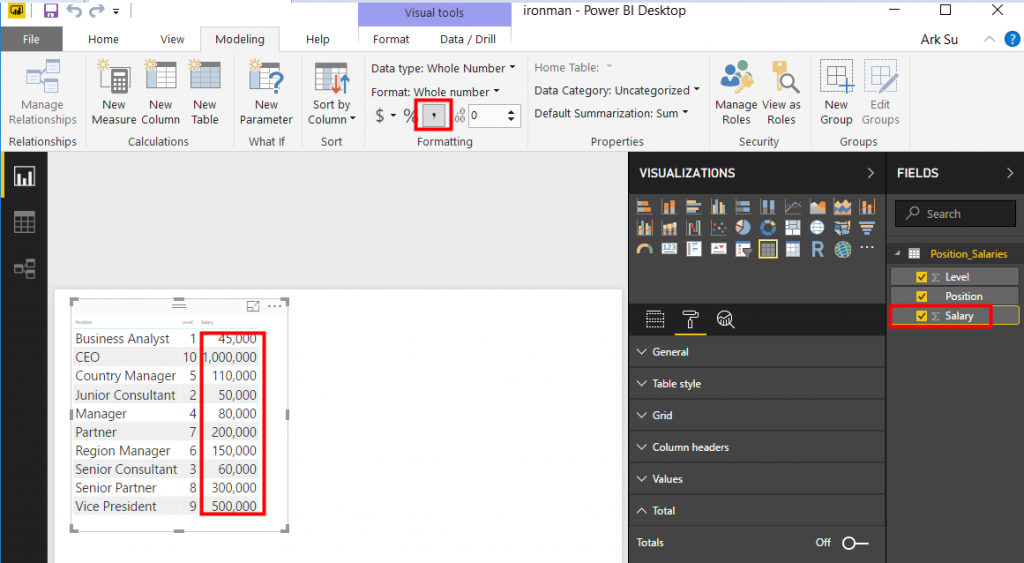Click New Measure in Calculations
Image resolution: width=1024 pixels, height=563 pixels.
114,92
